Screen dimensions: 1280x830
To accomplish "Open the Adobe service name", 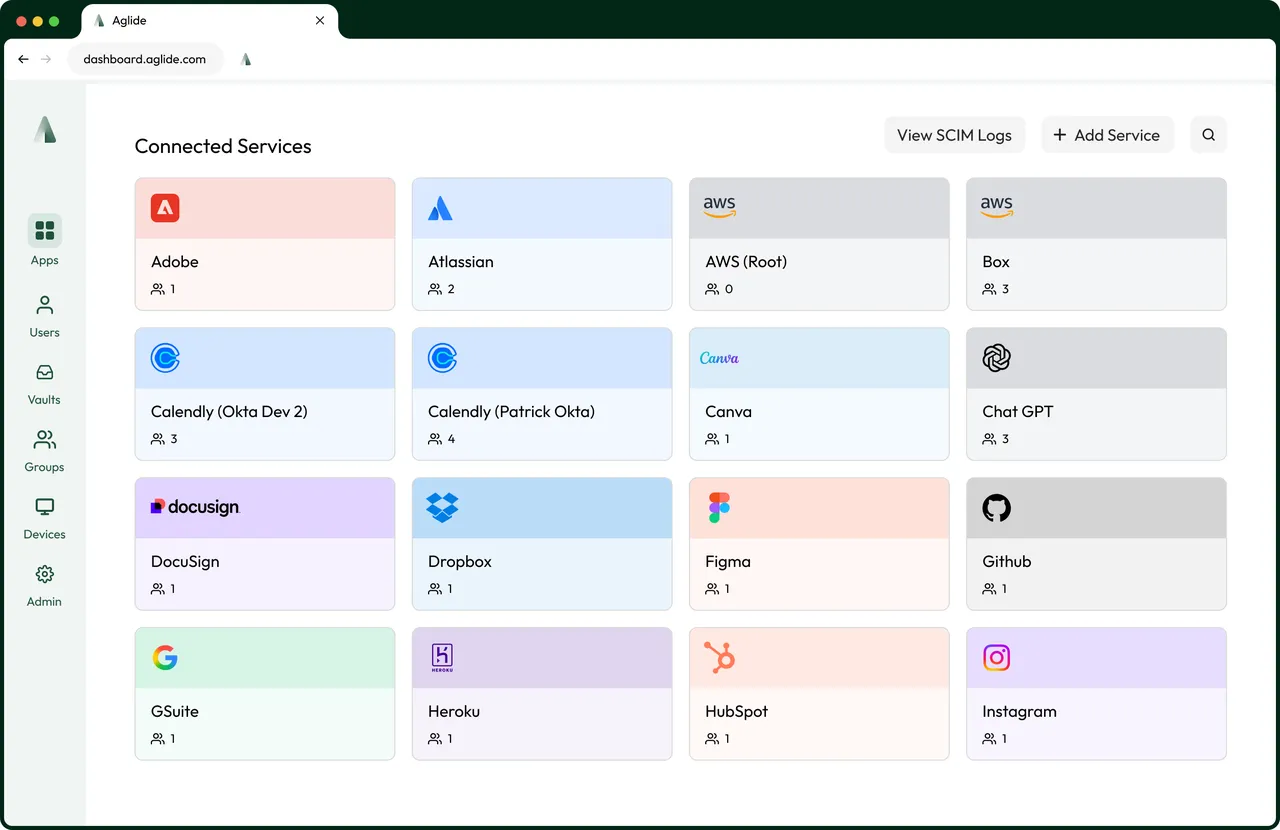I will pos(175,262).
